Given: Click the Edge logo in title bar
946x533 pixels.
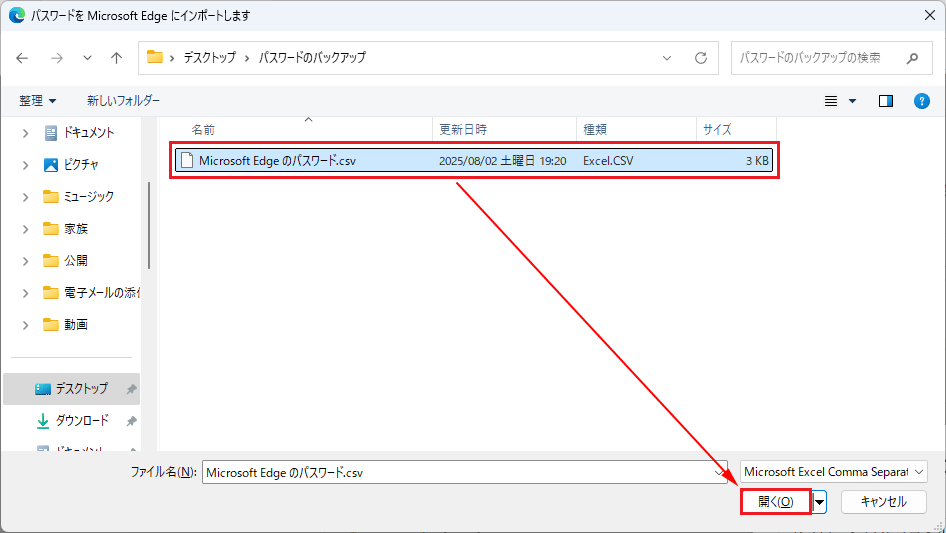Looking at the screenshot, I should (17, 15).
